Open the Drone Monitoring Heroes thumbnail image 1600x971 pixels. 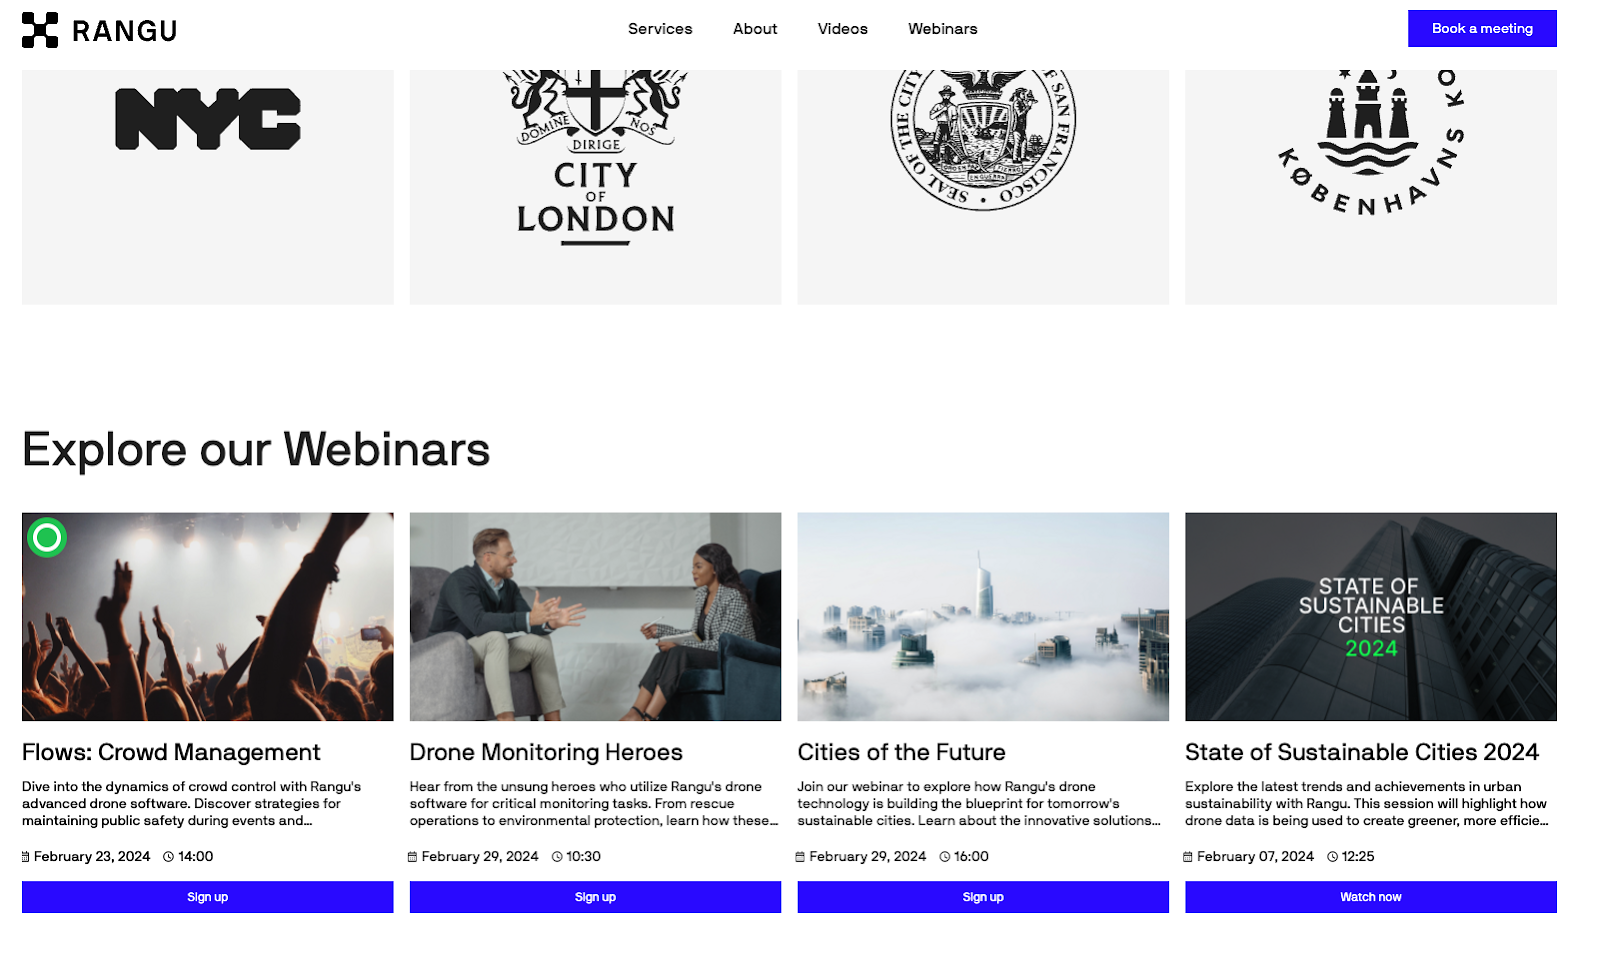596,617
